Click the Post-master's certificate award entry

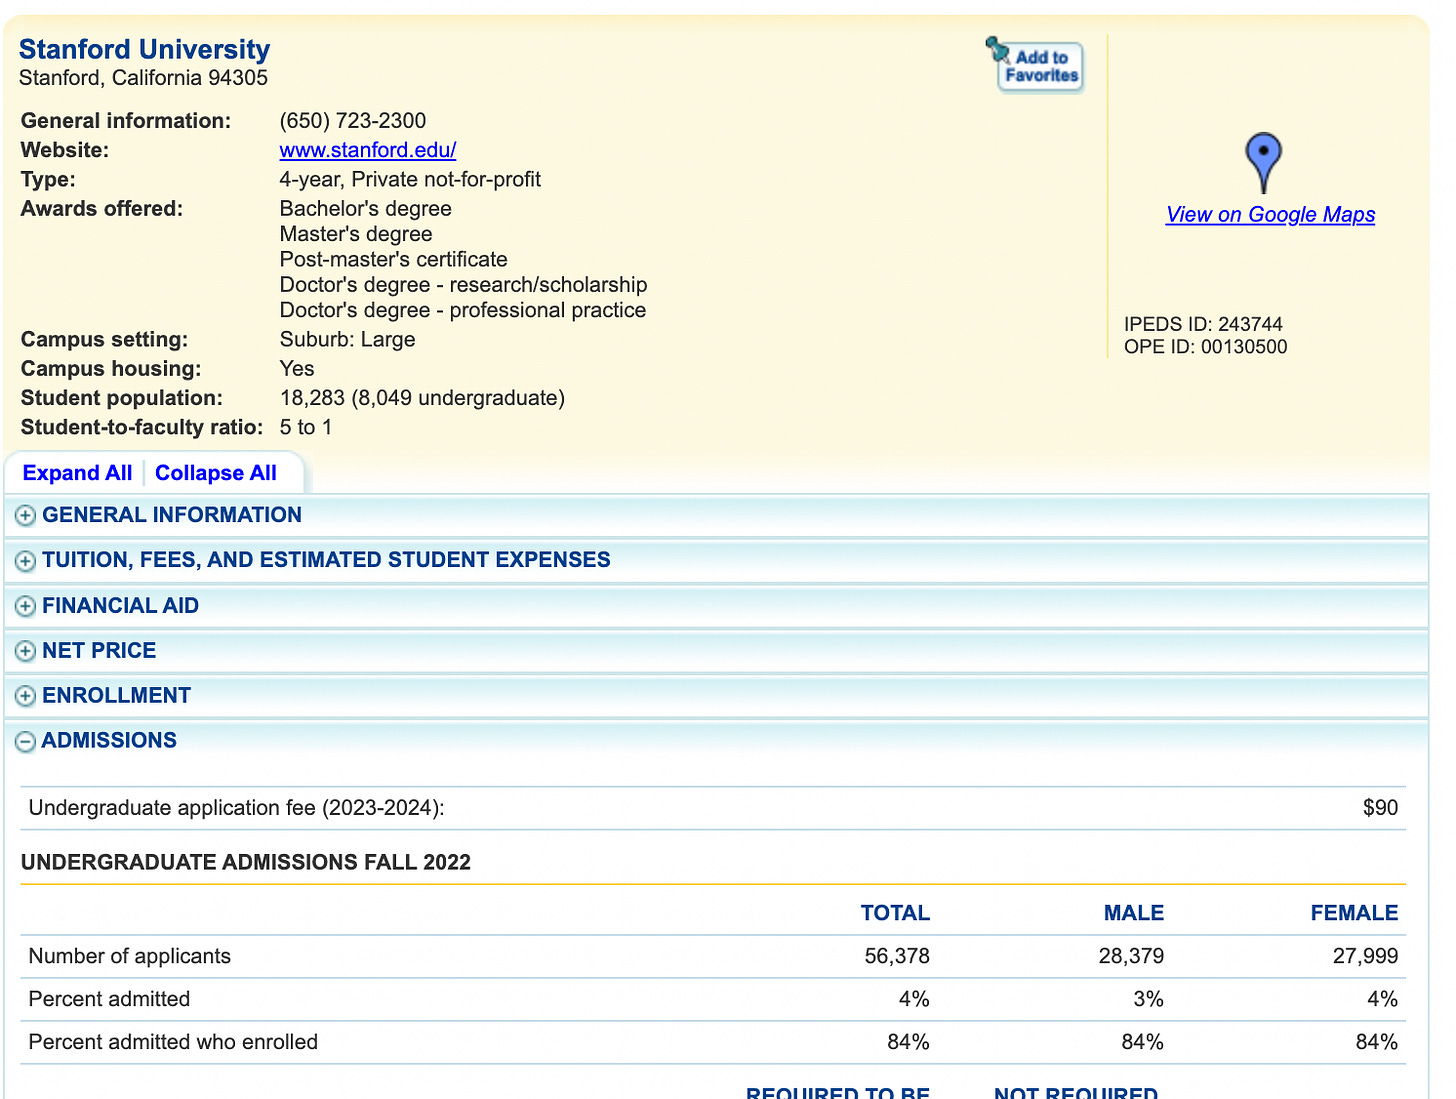(393, 260)
